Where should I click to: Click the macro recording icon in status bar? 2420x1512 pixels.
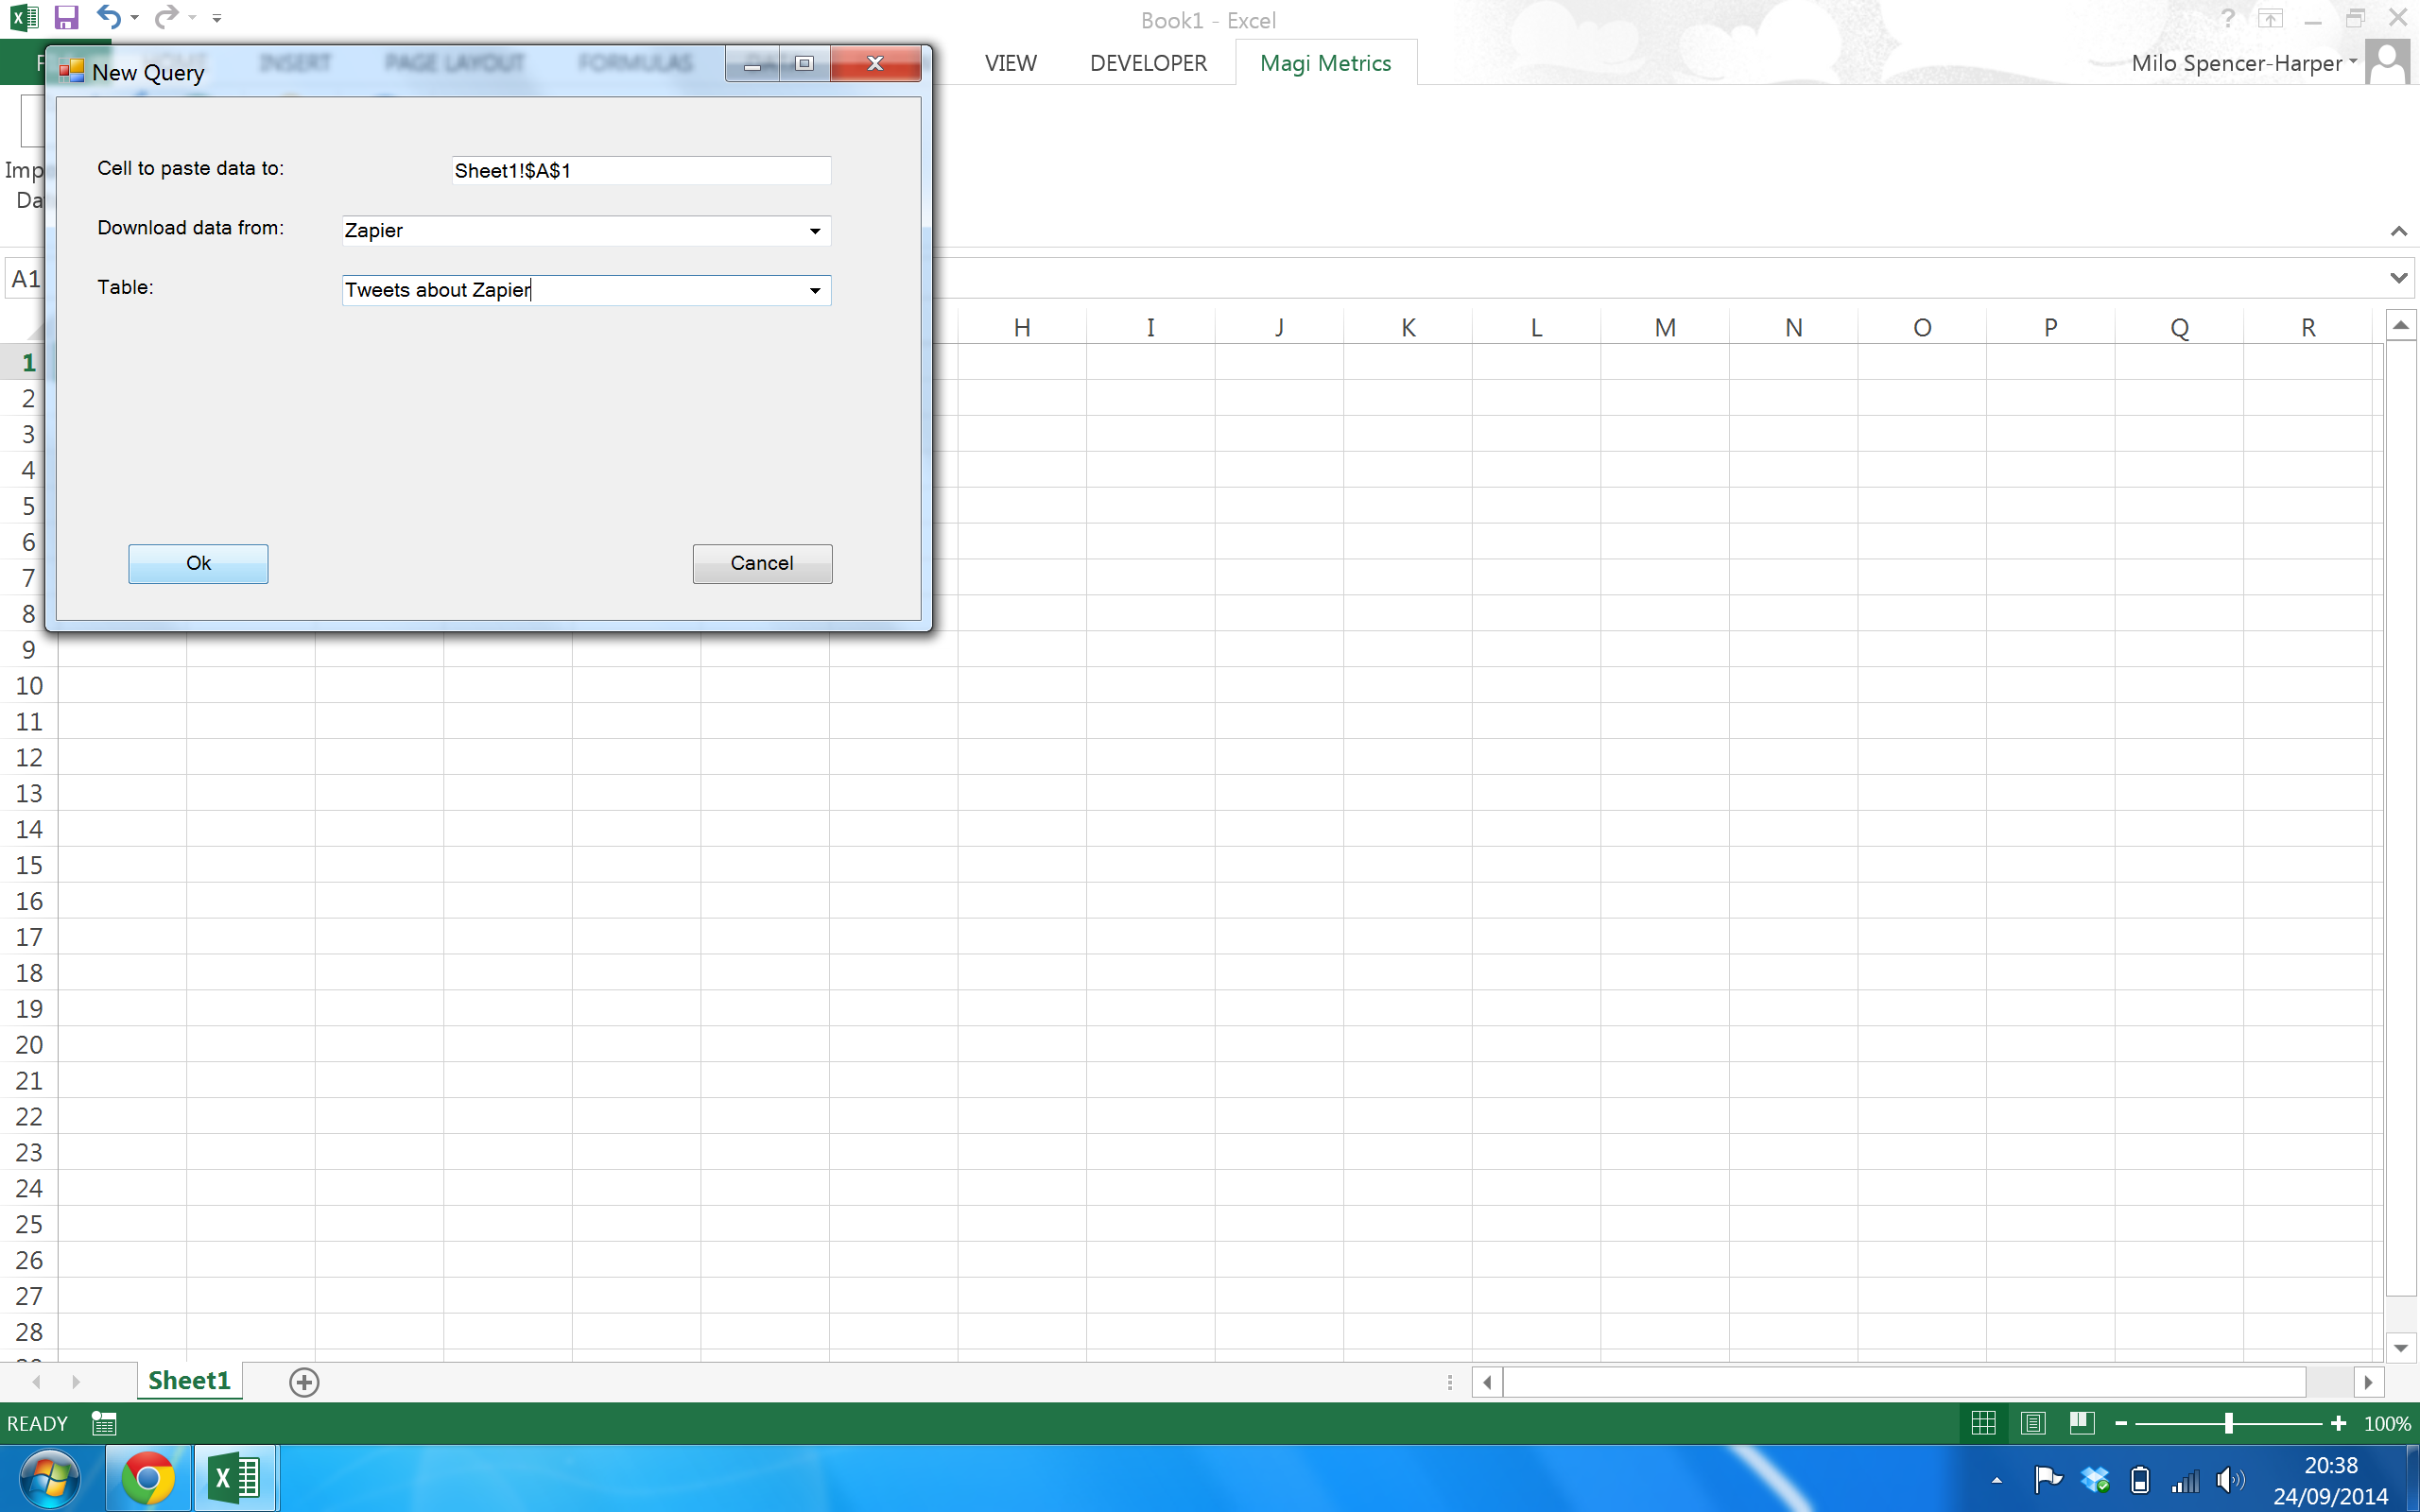click(104, 1423)
